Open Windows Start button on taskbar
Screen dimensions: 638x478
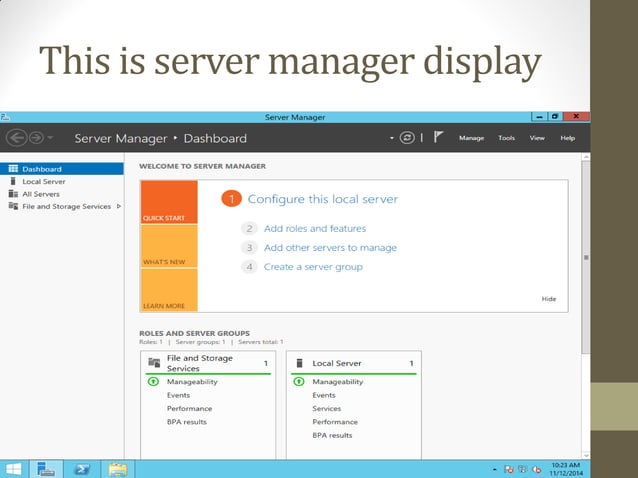[x=14, y=468]
